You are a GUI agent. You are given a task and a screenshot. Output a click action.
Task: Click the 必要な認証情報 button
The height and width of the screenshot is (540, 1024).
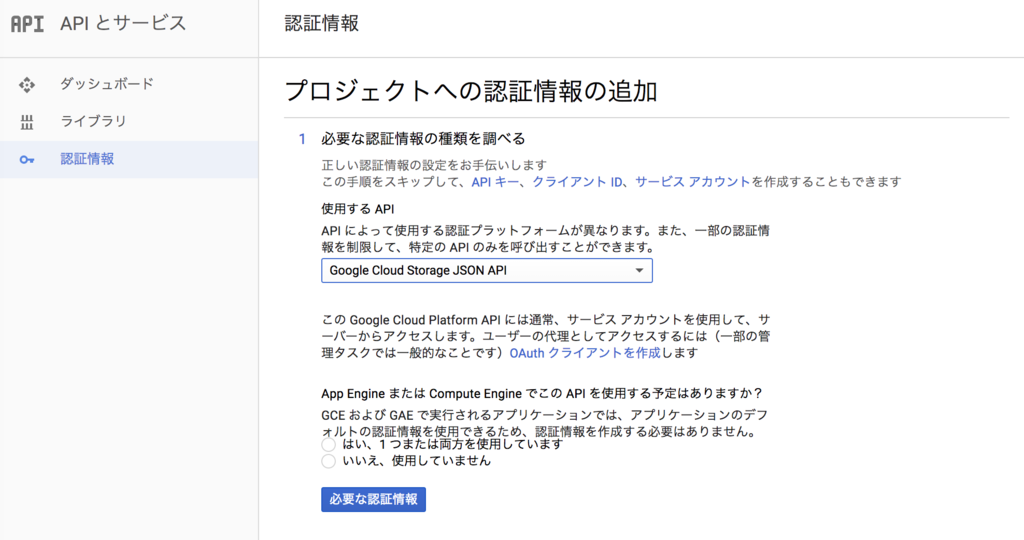tap(374, 500)
